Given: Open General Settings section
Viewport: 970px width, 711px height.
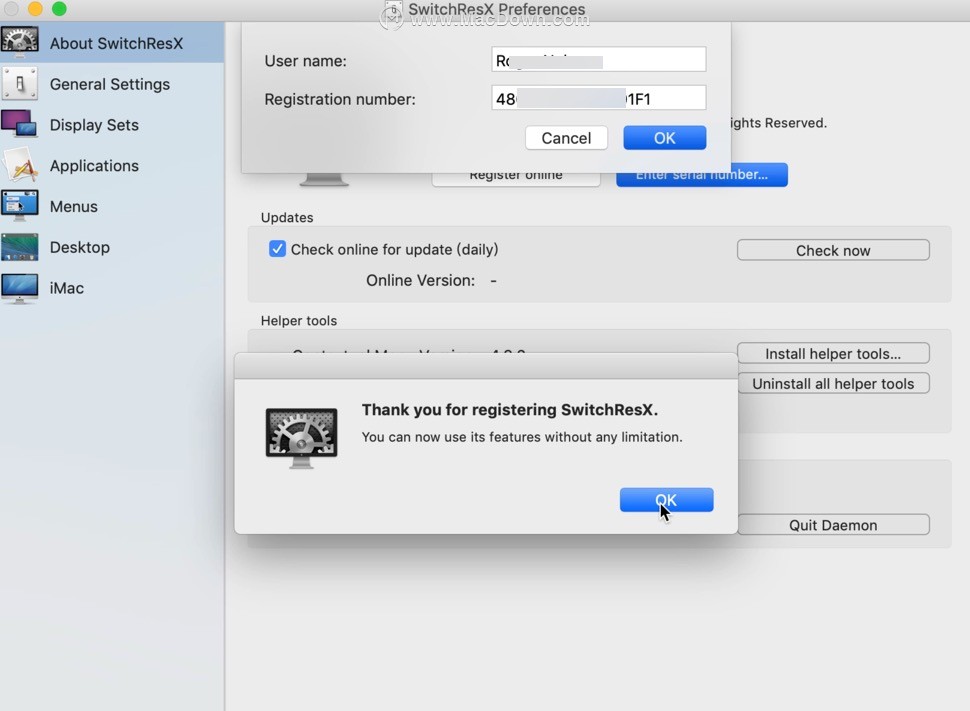Looking at the screenshot, I should tap(112, 84).
